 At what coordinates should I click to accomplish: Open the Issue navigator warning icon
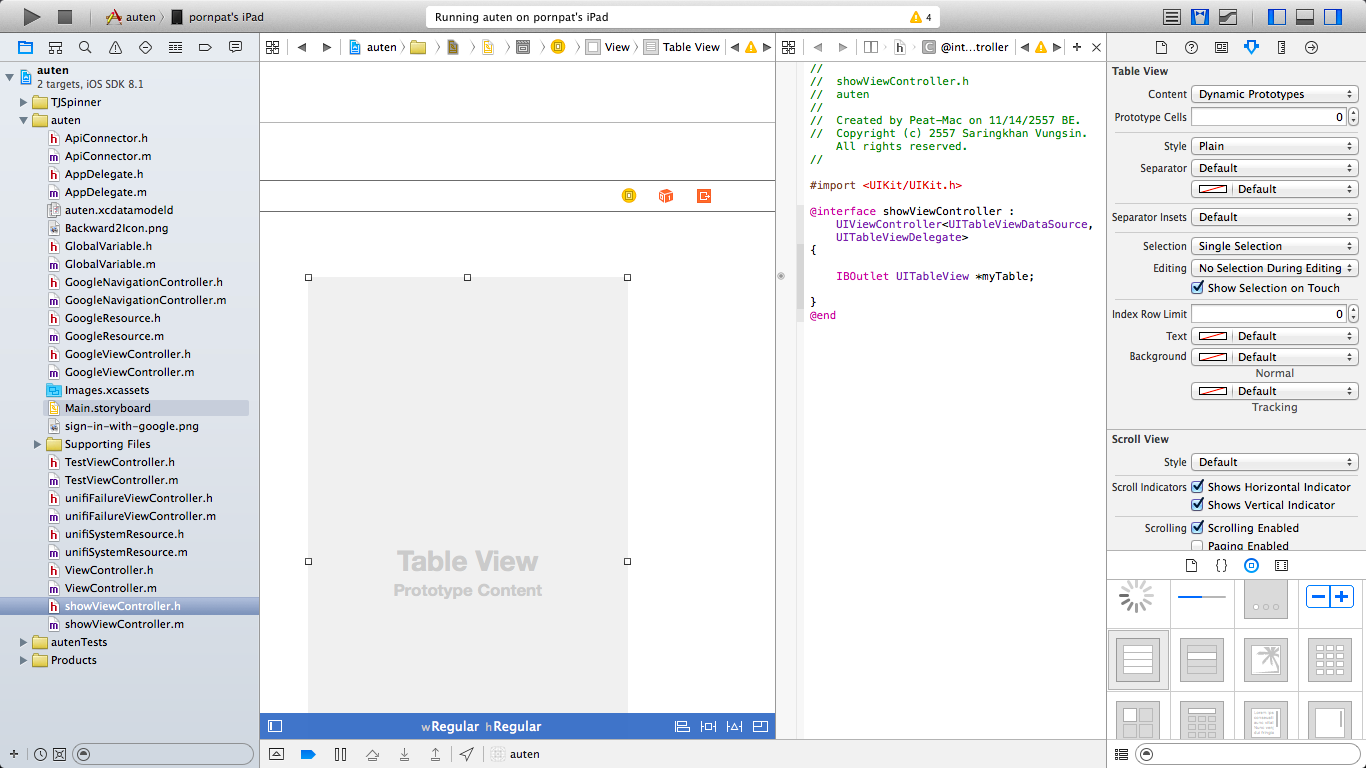115,47
